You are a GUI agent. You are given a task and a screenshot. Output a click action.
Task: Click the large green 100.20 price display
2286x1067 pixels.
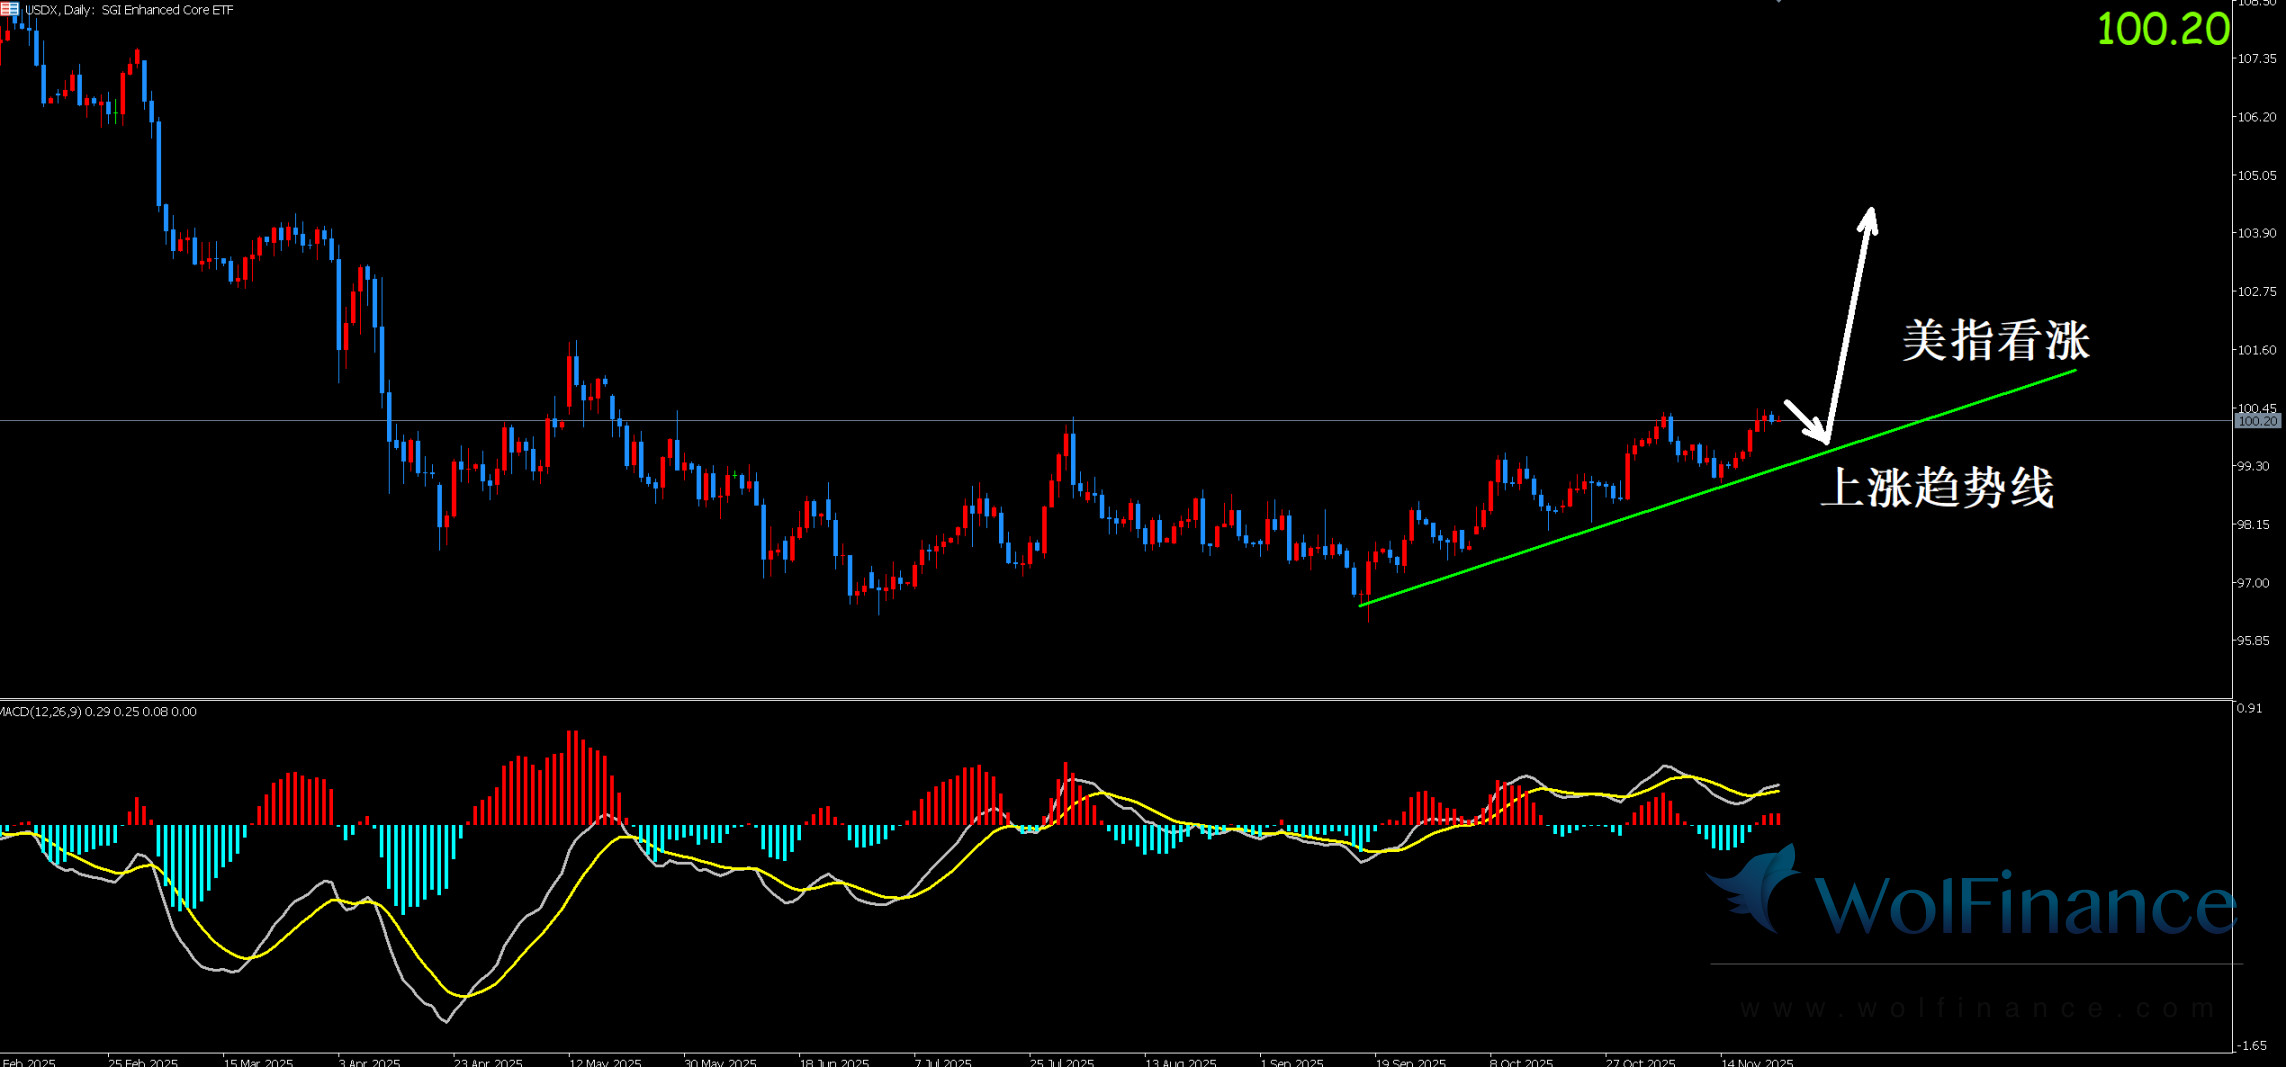pyautogui.click(x=2162, y=29)
